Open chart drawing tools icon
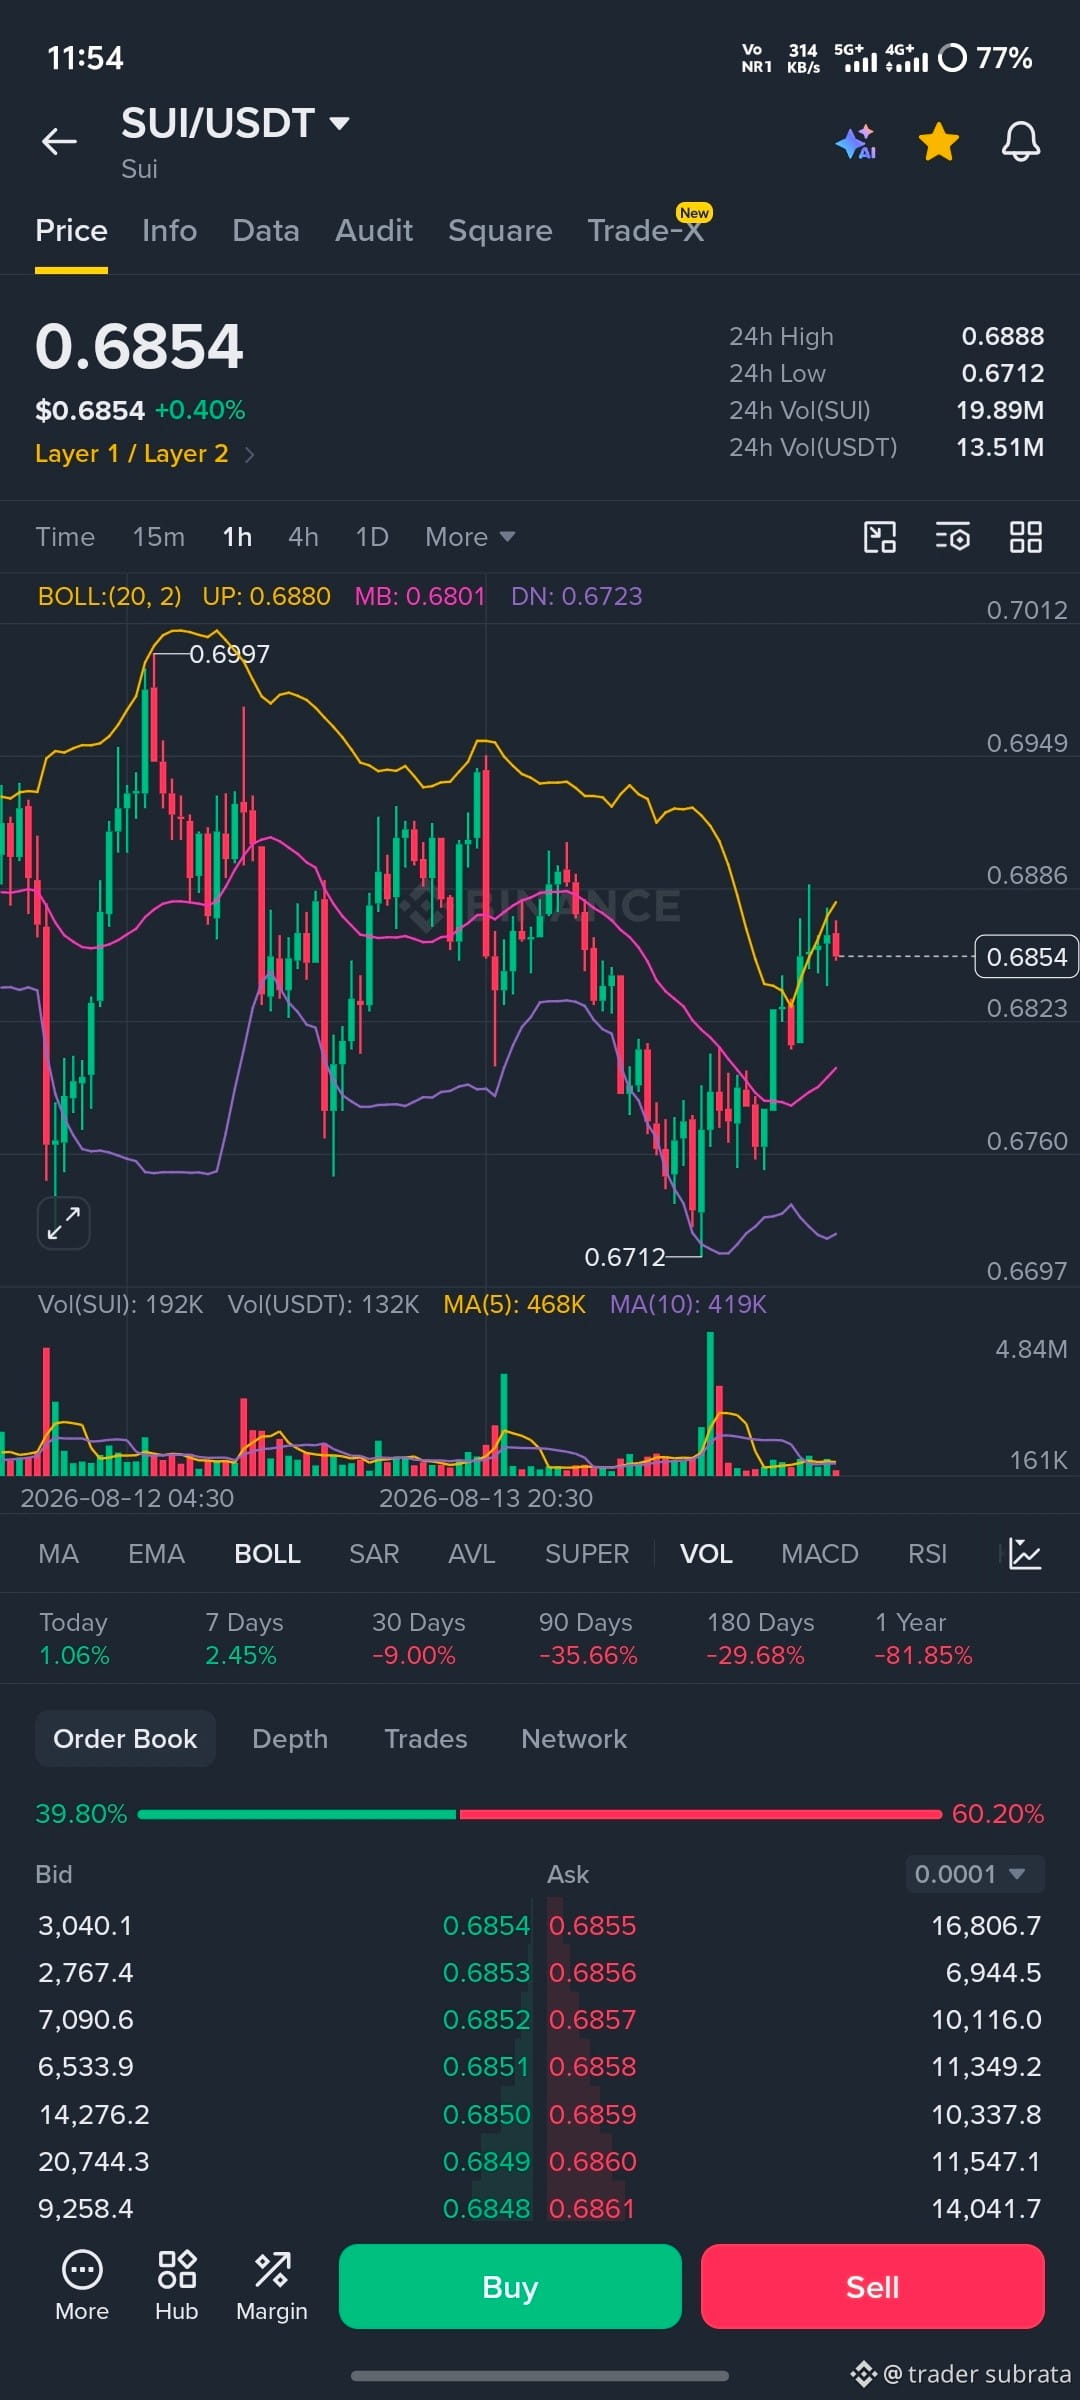This screenshot has height=2400, width=1080. click(x=880, y=537)
